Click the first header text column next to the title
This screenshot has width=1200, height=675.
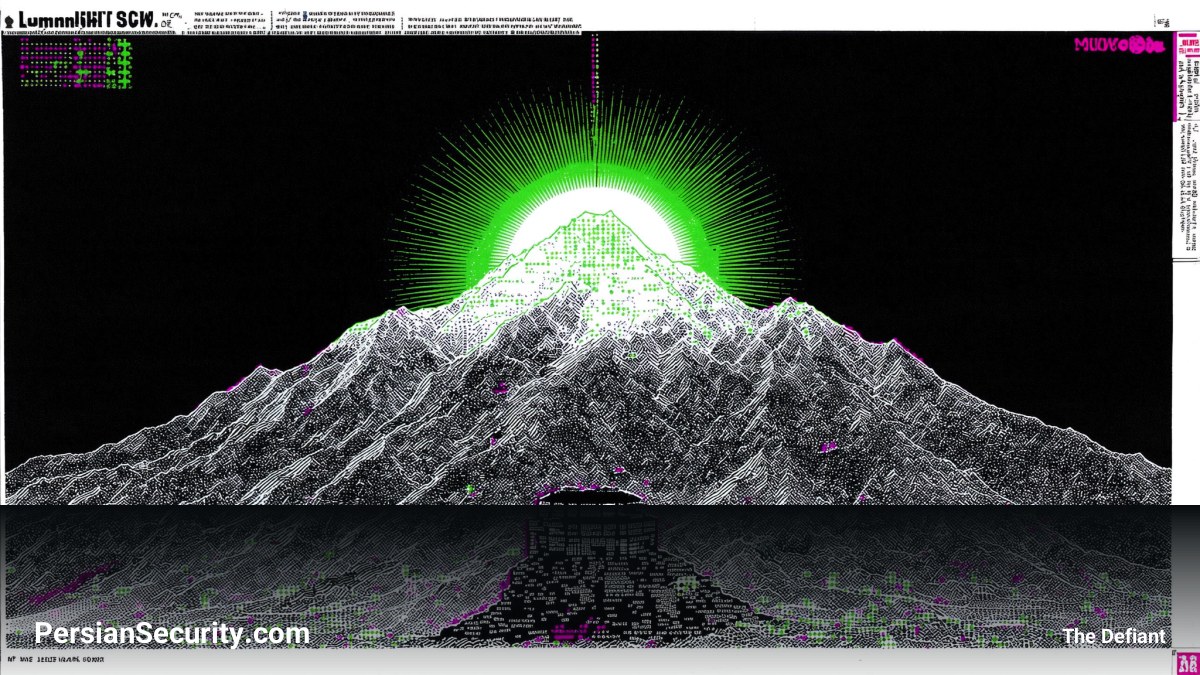point(227,20)
